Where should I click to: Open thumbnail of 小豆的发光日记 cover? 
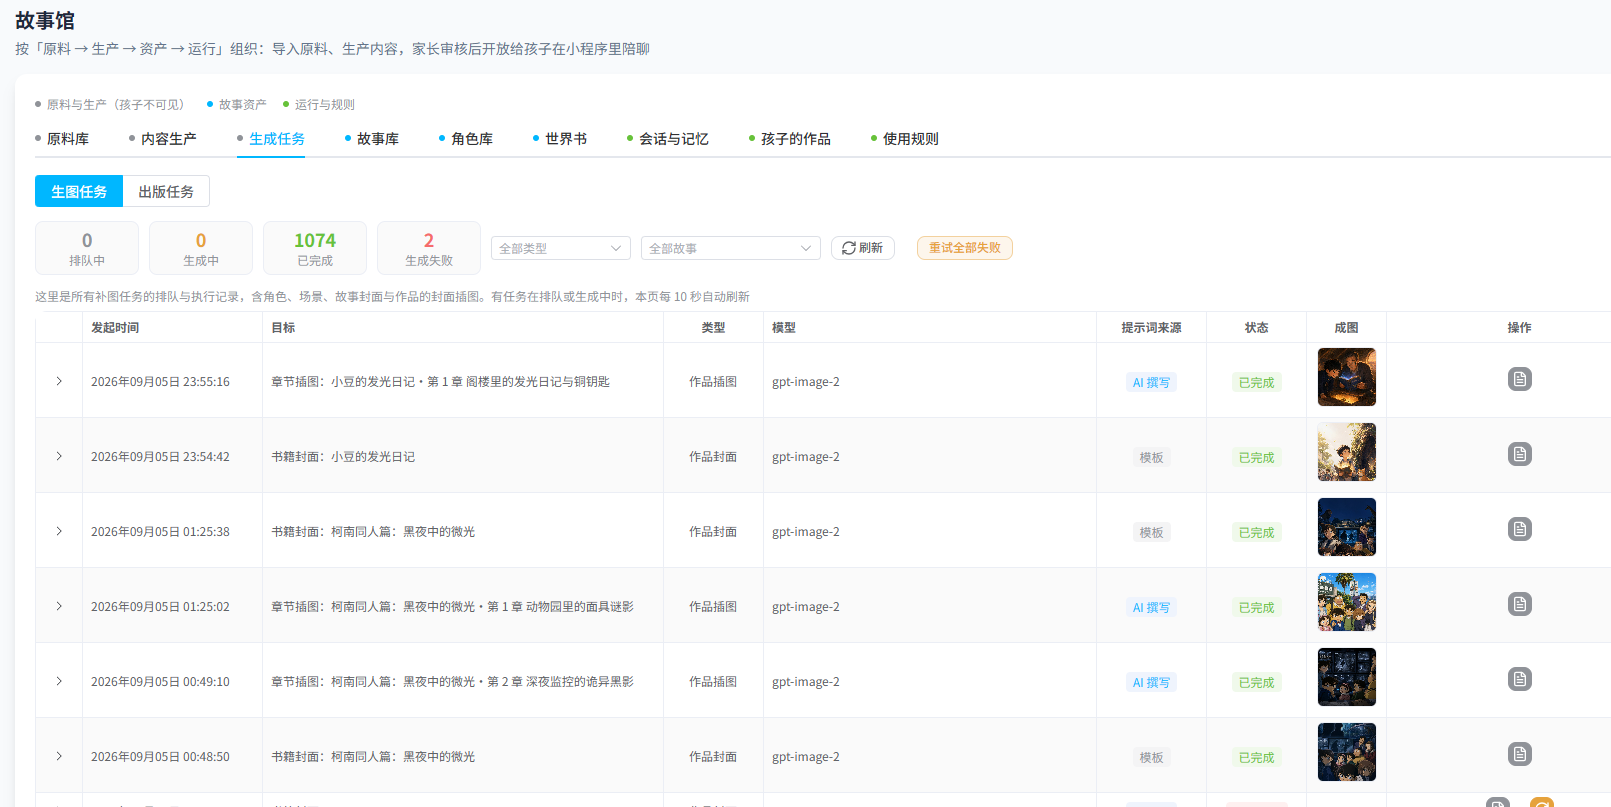click(1346, 452)
